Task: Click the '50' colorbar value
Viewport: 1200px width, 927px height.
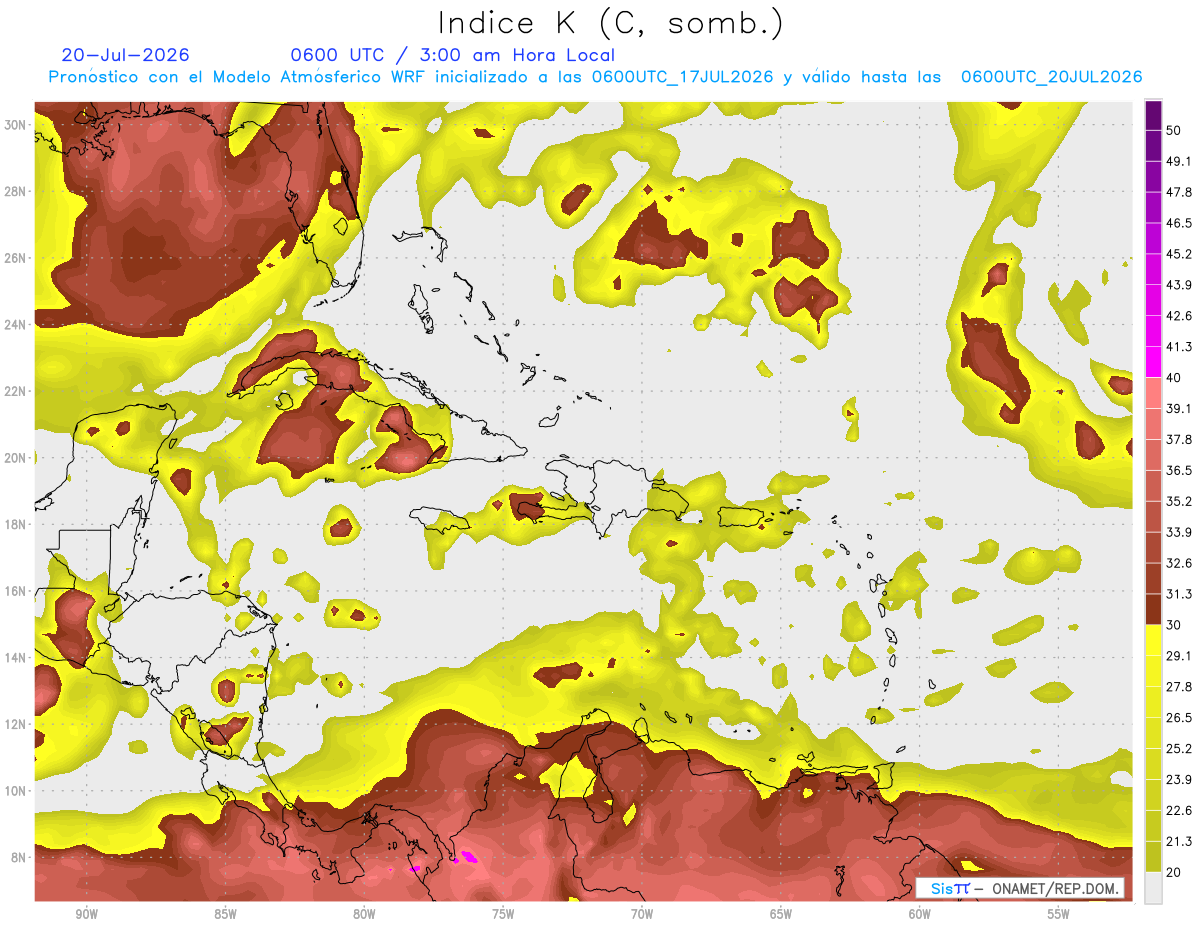Action: (x=1174, y=131)
